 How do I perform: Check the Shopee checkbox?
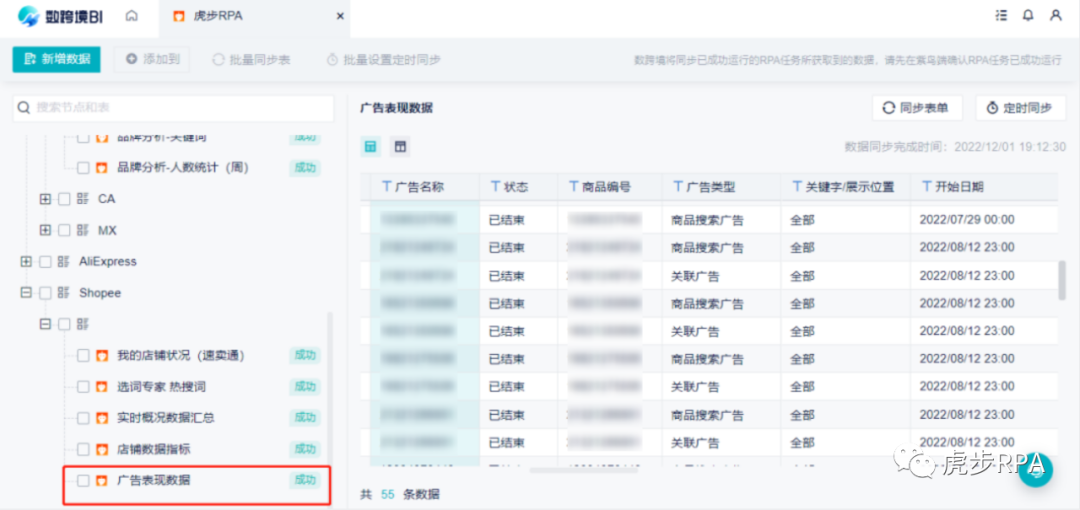(45, 293)
